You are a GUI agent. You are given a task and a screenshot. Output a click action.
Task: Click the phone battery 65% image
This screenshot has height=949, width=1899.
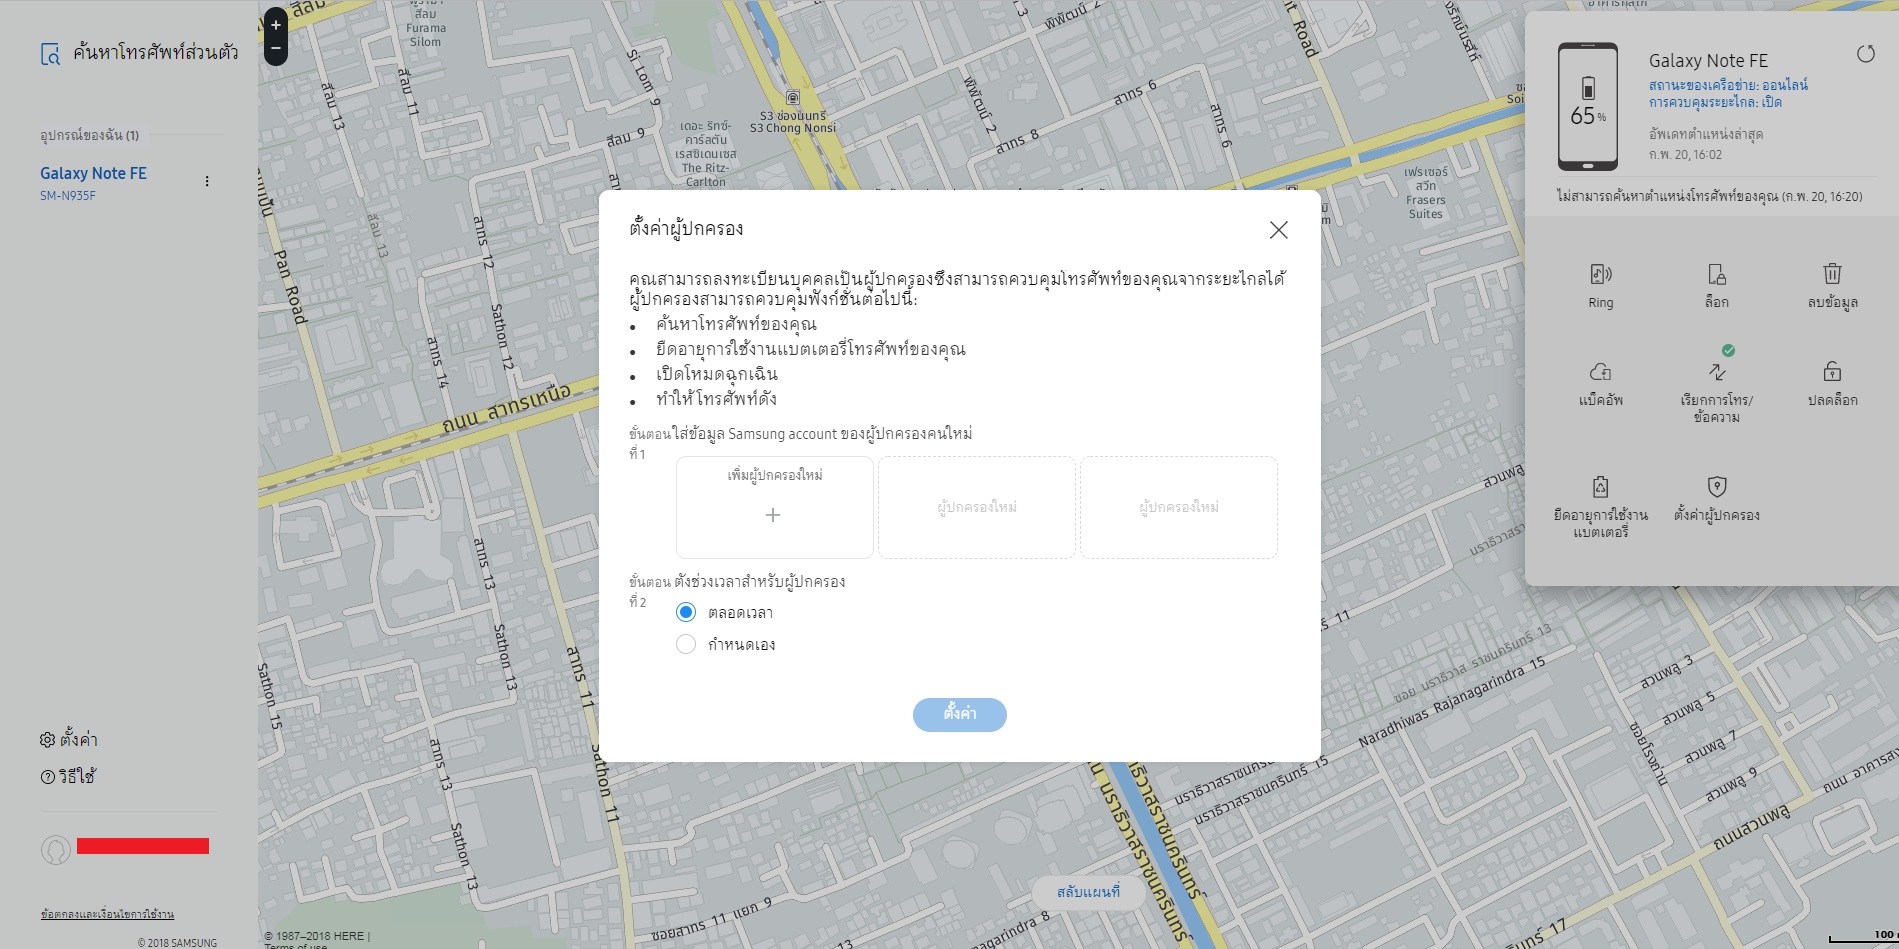coord(1588,107)
